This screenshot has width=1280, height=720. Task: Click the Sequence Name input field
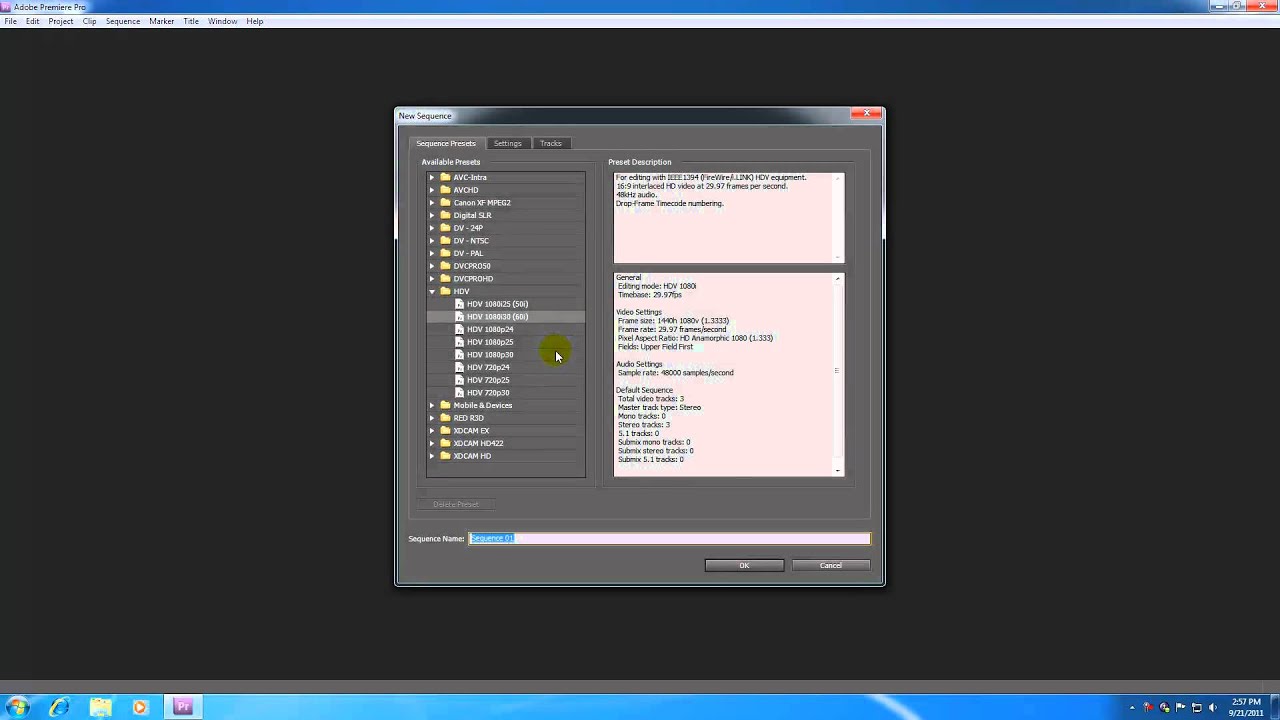(670, 538)
